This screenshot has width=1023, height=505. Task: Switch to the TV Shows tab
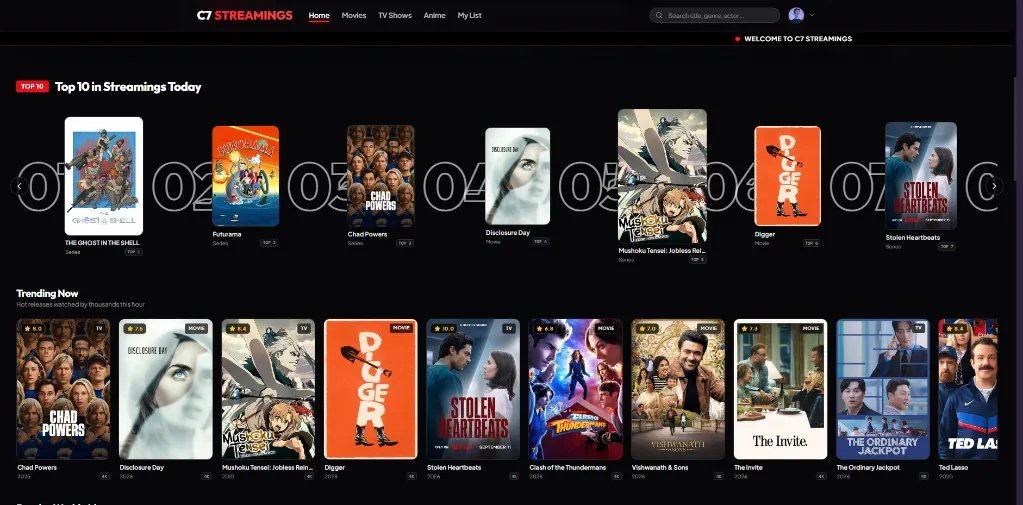pos(395,15)
